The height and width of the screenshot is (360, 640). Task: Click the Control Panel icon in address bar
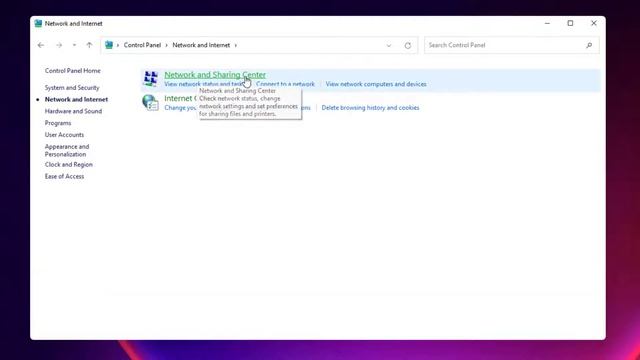point(109,45)
